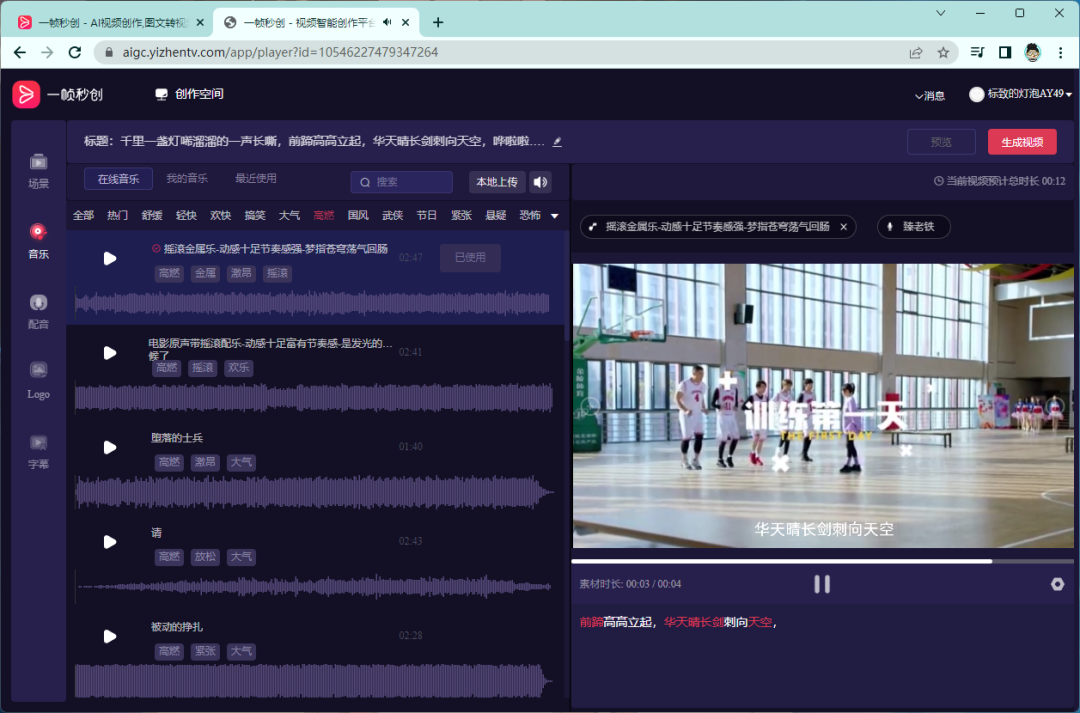
Task: Expand more music categories arrow
Action: [554, 216]
